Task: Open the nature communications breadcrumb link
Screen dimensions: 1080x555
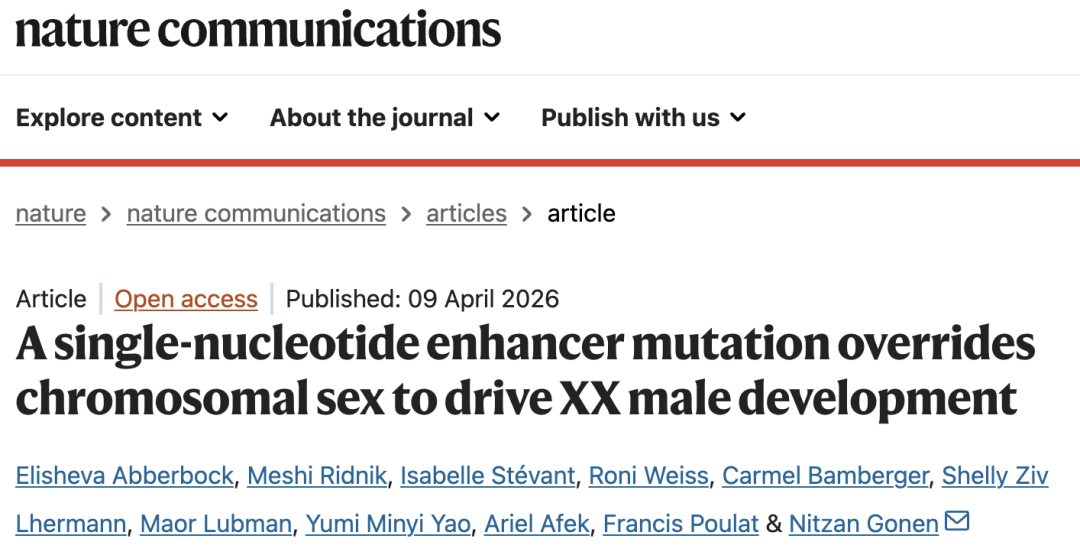Action: 256,213
